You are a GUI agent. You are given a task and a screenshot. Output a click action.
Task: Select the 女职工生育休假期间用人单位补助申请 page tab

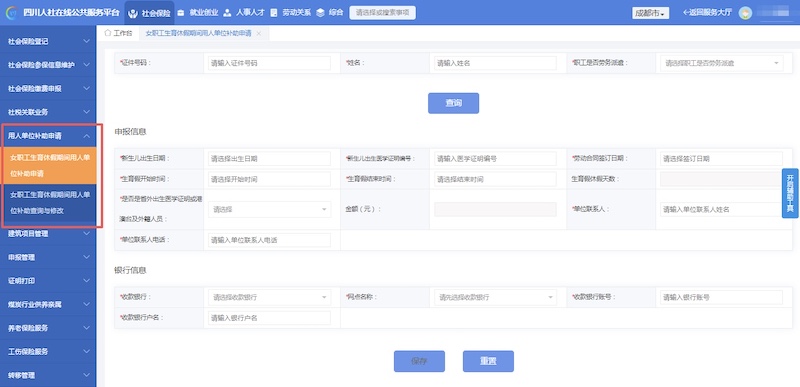point(198,33)
